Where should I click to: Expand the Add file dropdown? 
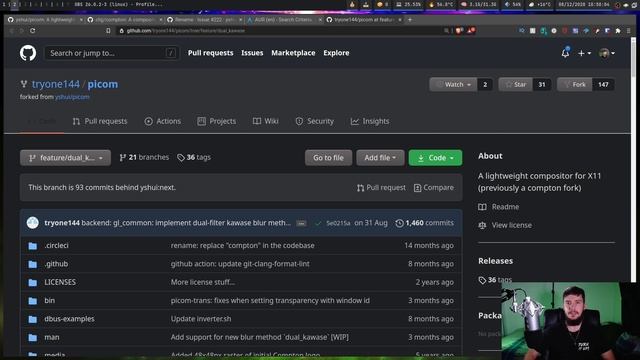click(380, 158)
